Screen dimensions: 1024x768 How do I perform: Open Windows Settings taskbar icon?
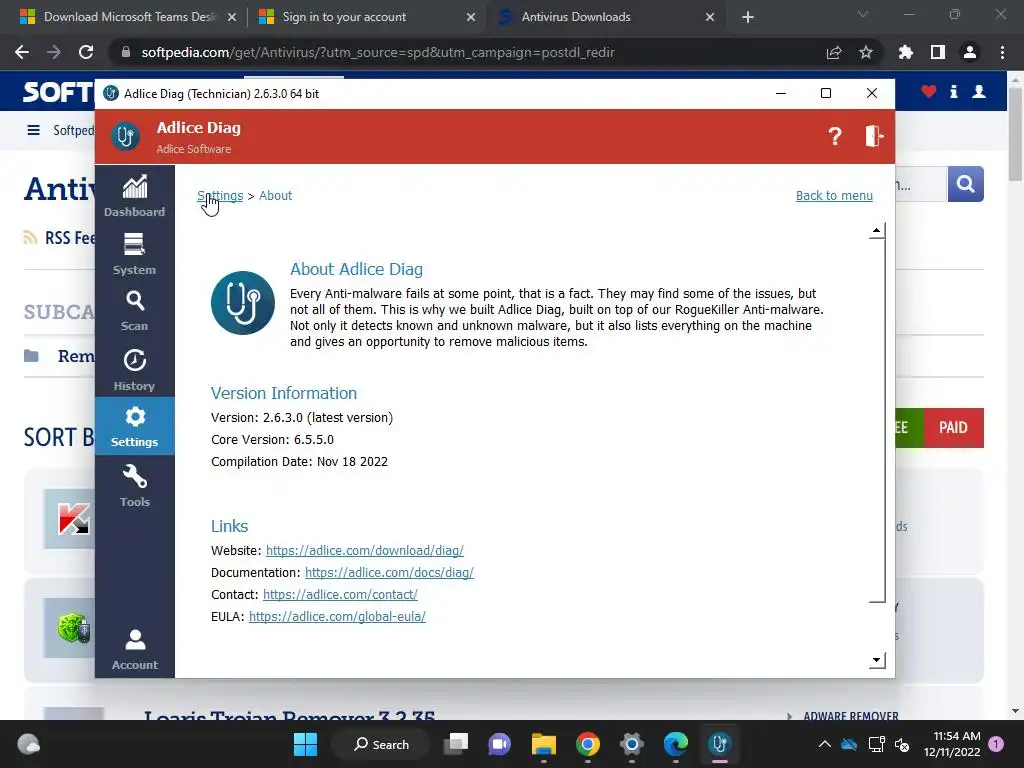pos(632,744)
